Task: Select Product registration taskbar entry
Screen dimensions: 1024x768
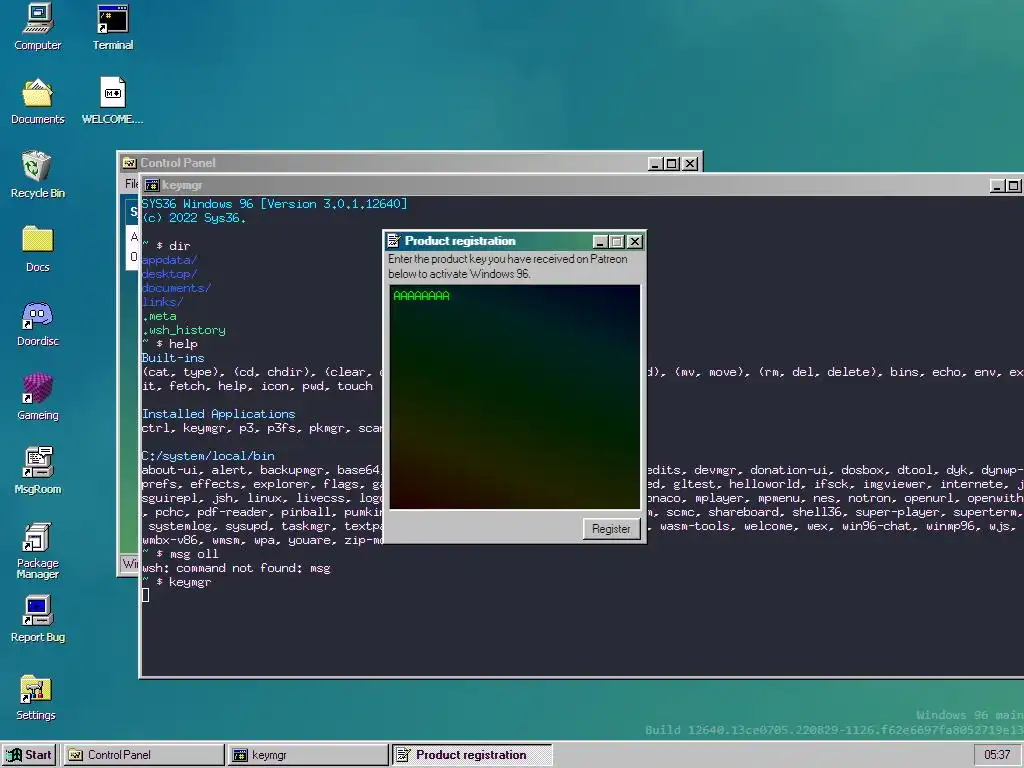Action: point(472,755)
